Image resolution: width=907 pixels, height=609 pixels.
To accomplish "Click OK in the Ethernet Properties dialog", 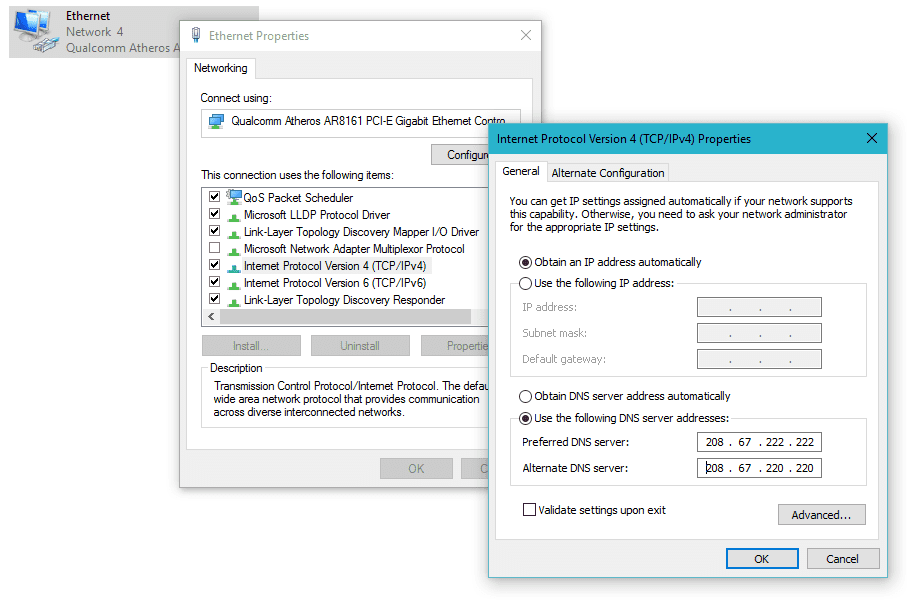I will (416, 468).
